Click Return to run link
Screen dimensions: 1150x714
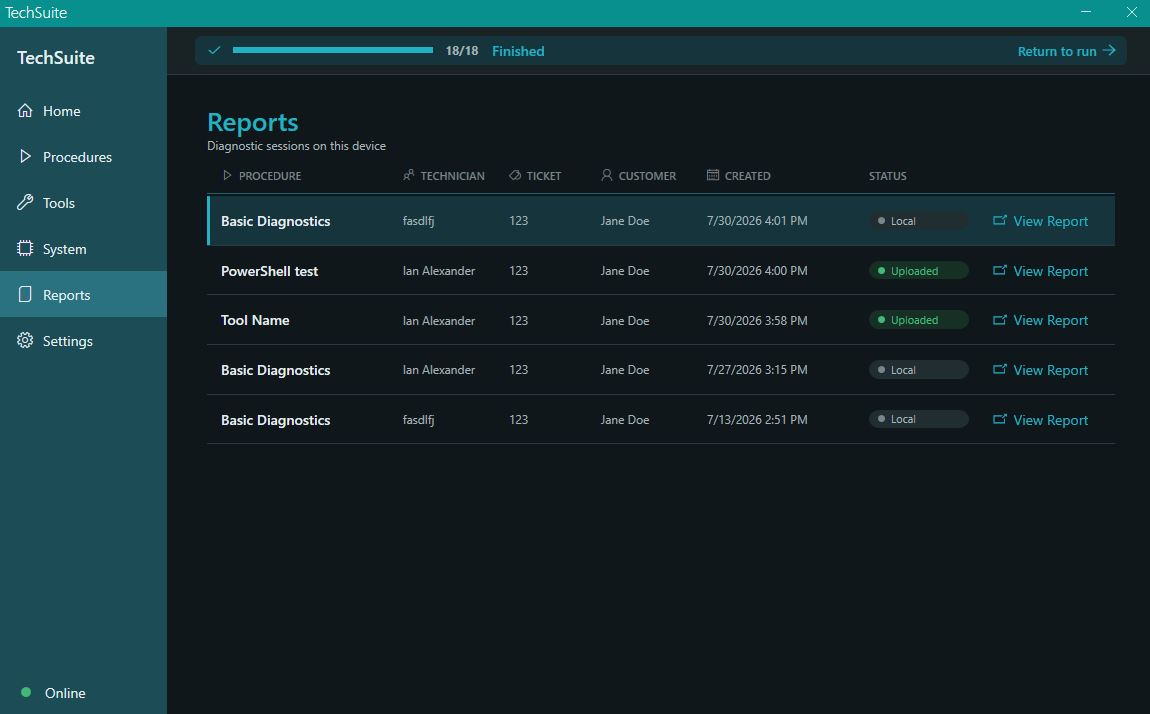click(x=1066, y=51)
